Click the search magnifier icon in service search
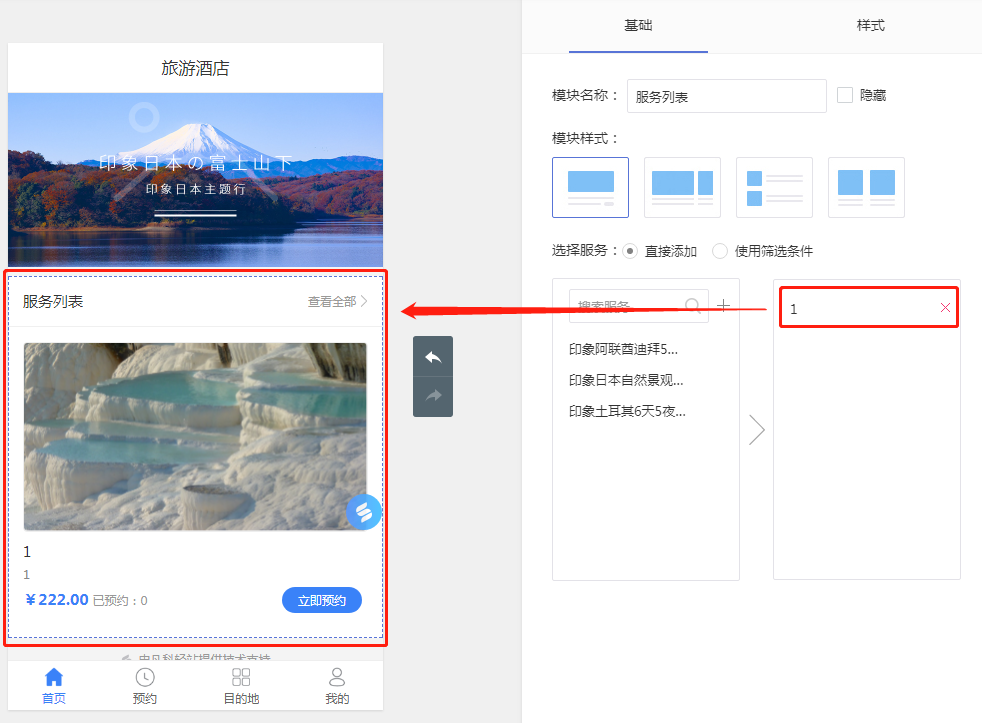 694,304
